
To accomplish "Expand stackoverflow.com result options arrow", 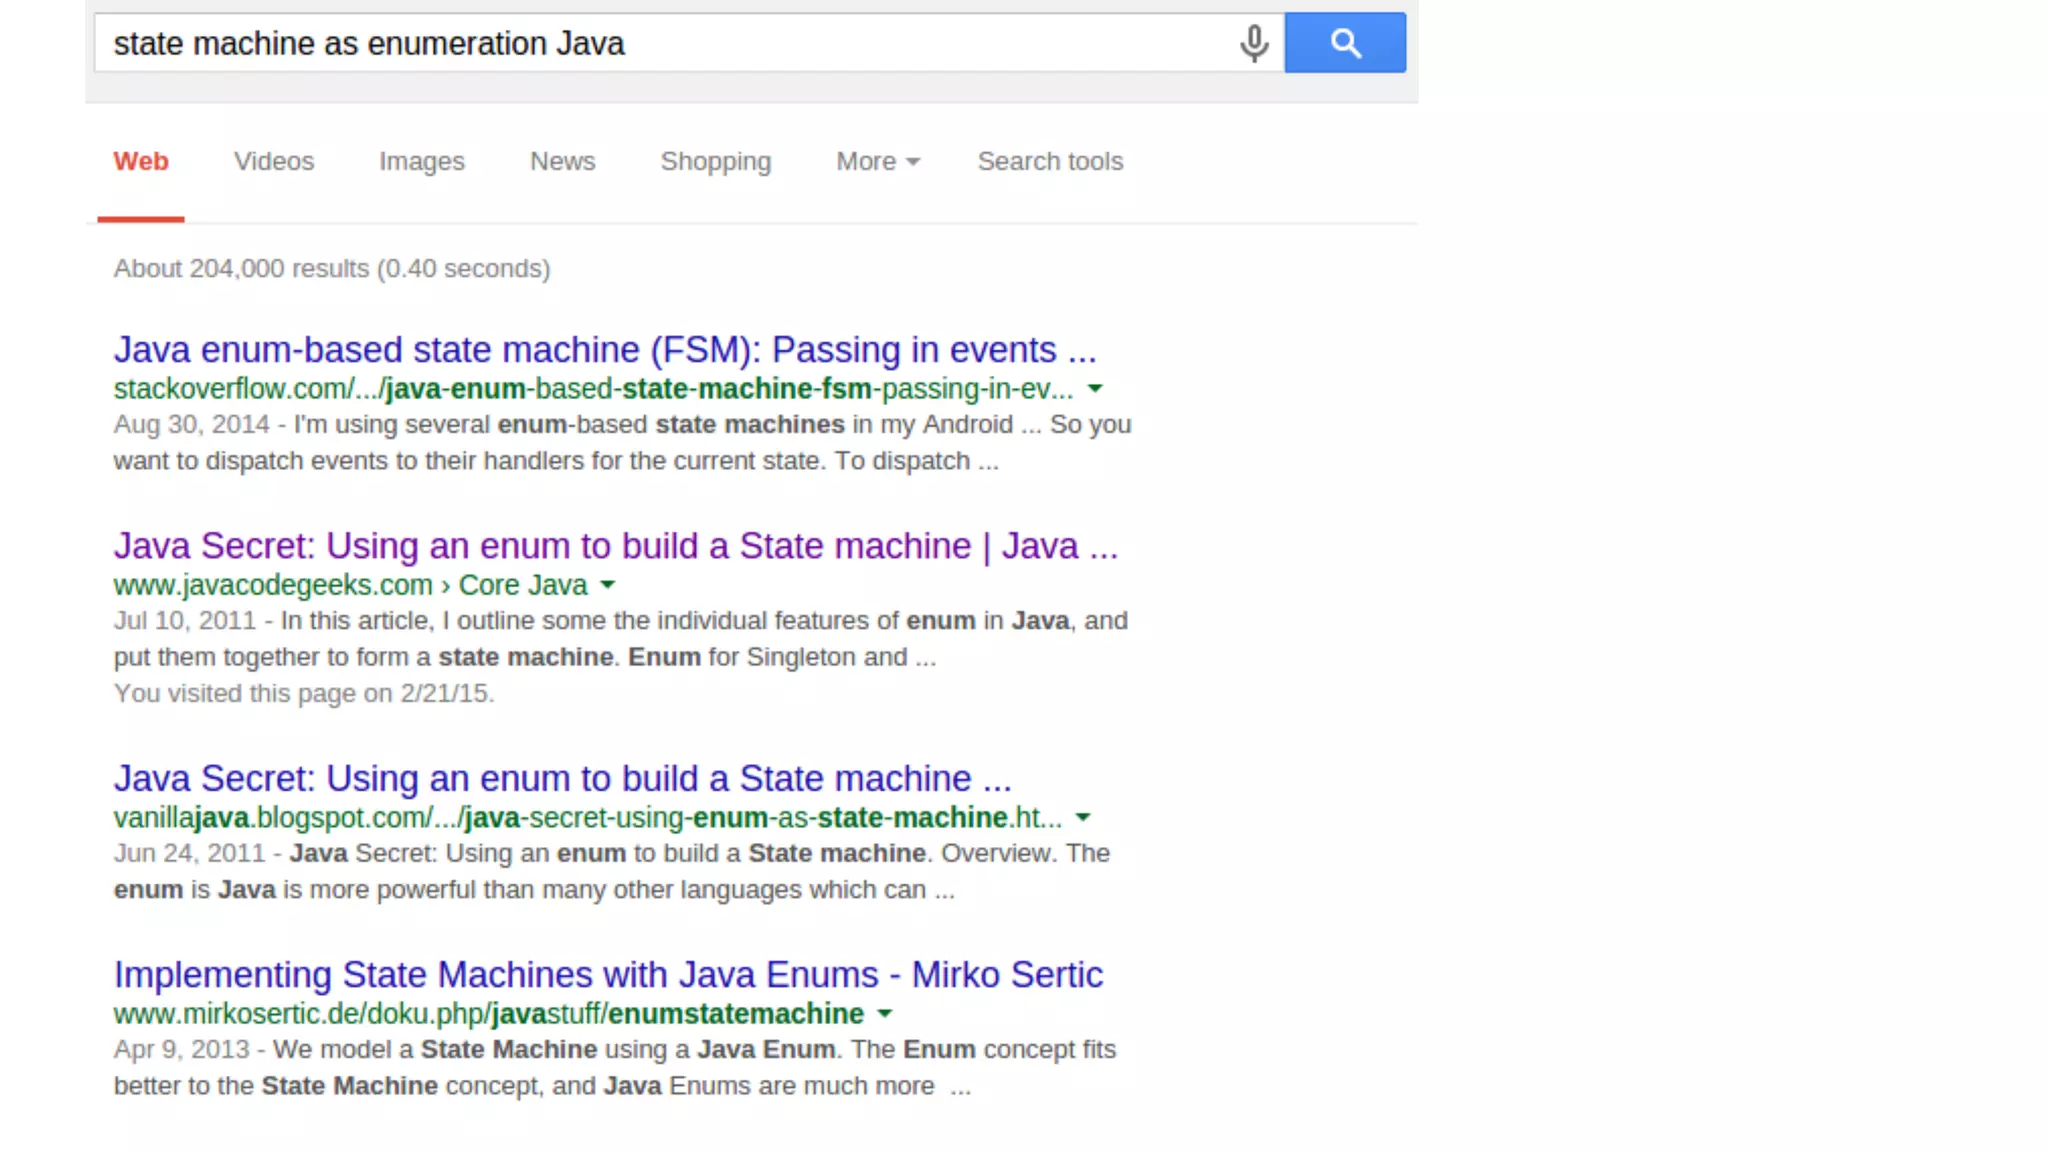I will coord(1095,389).
